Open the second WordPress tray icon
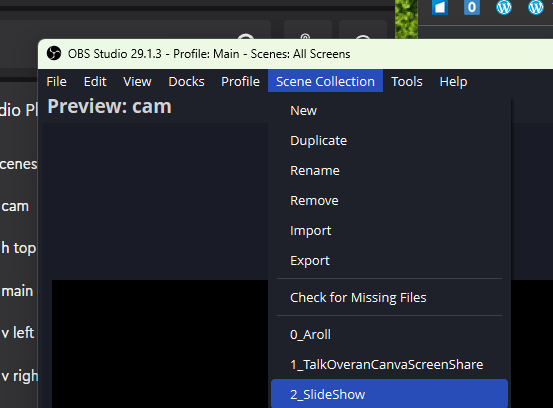 536,7
